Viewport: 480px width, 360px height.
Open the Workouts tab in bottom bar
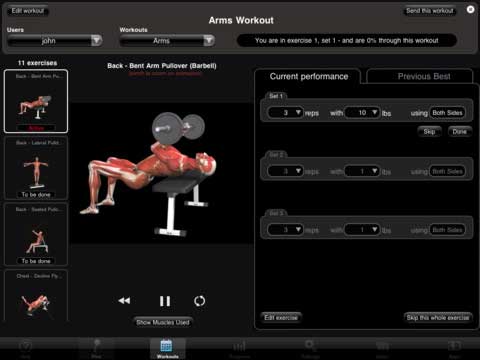tap(167, 348)
